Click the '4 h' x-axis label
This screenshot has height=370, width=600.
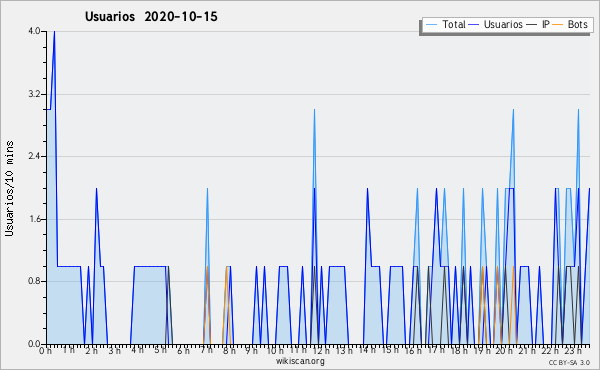[x=137, y=350]
